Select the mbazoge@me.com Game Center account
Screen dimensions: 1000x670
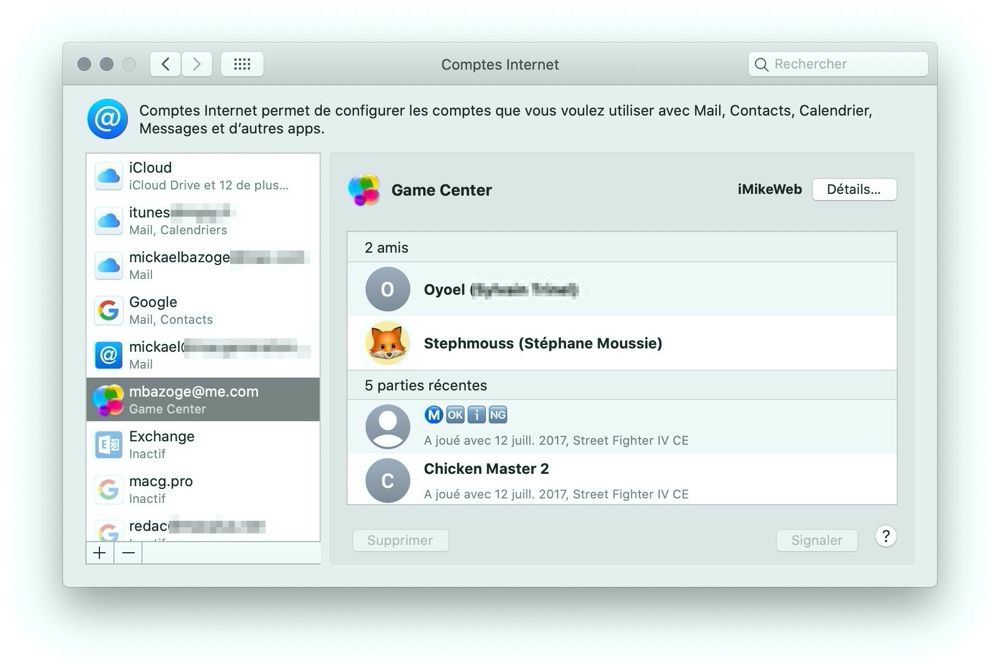tap(203, 400)
